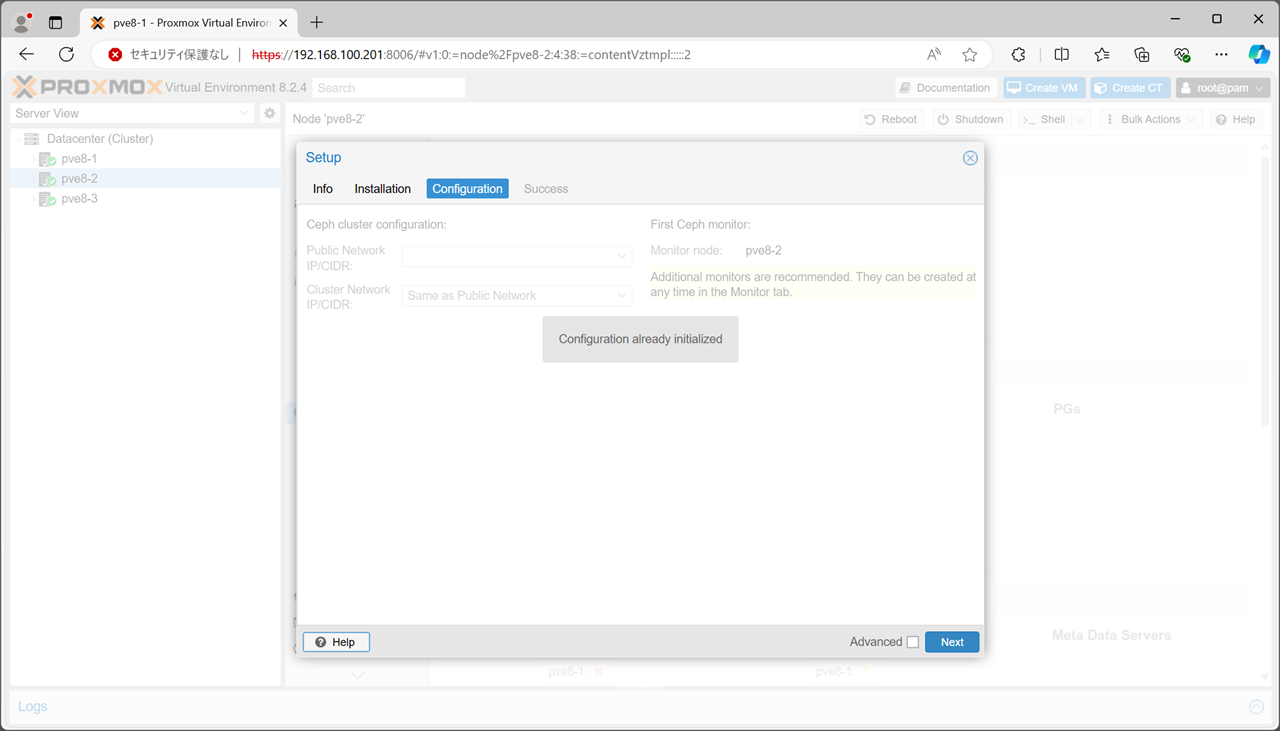Select pve8-3 node in tree
The image size is (1280, 731).
(x=79, y=199)
